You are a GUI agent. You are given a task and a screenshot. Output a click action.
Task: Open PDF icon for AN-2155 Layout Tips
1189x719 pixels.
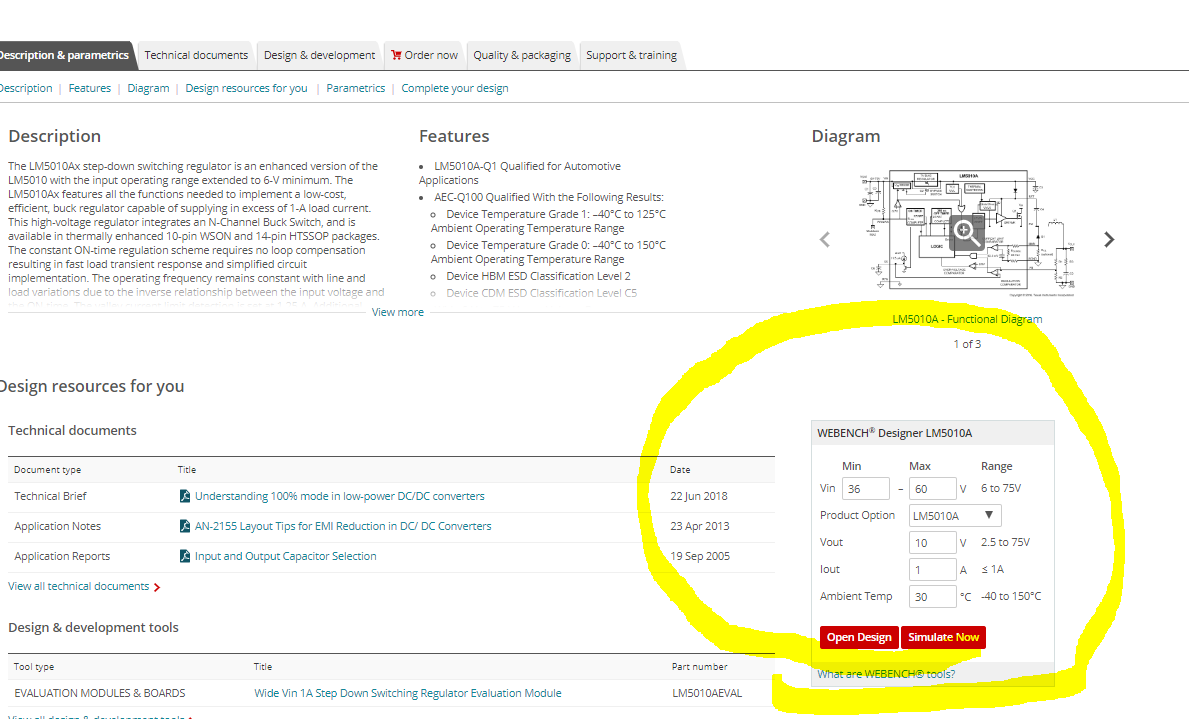(184, 526)
